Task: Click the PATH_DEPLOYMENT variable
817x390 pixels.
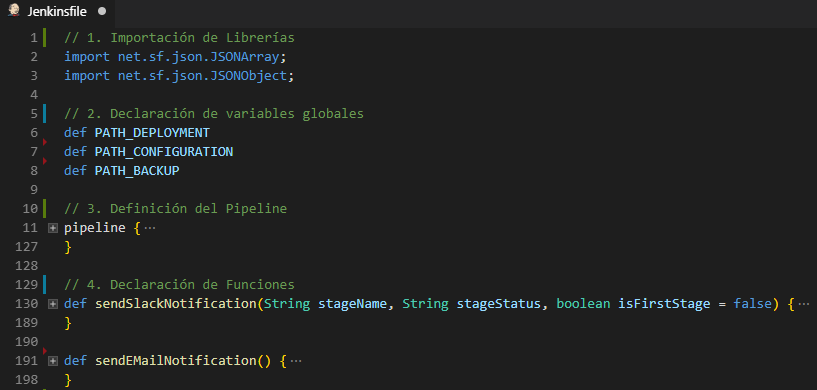Action: [152, 133]
